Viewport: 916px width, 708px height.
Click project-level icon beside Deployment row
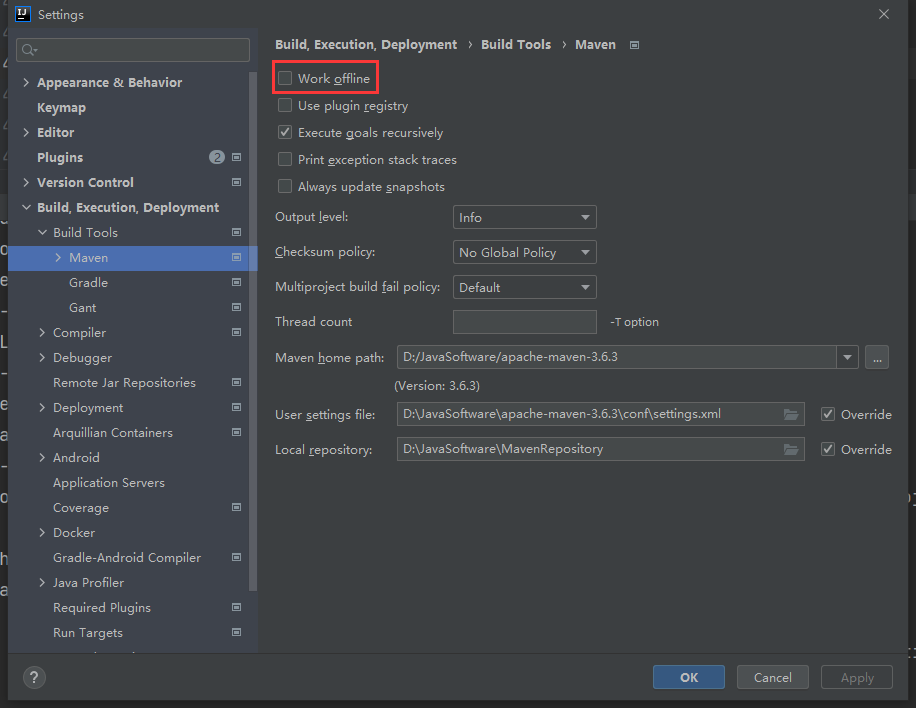237,407
